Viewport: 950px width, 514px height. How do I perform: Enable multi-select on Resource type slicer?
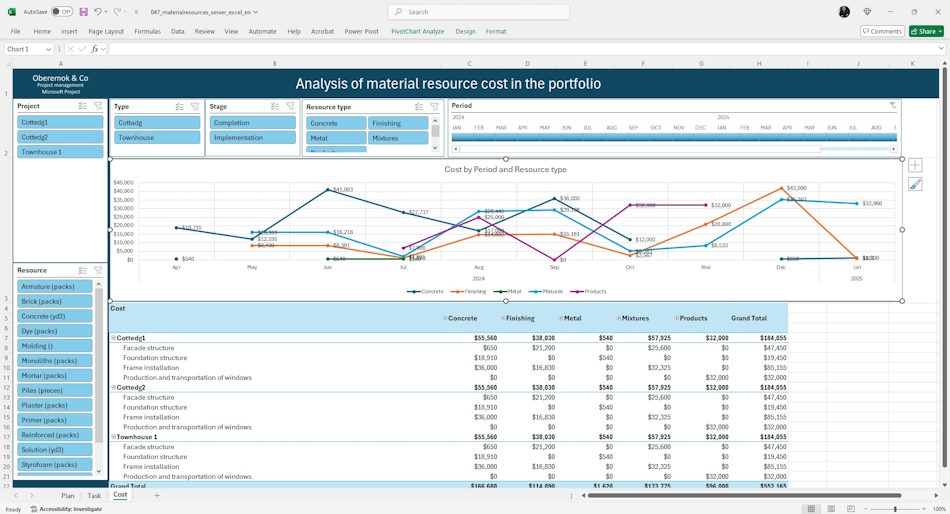point(419,107)
